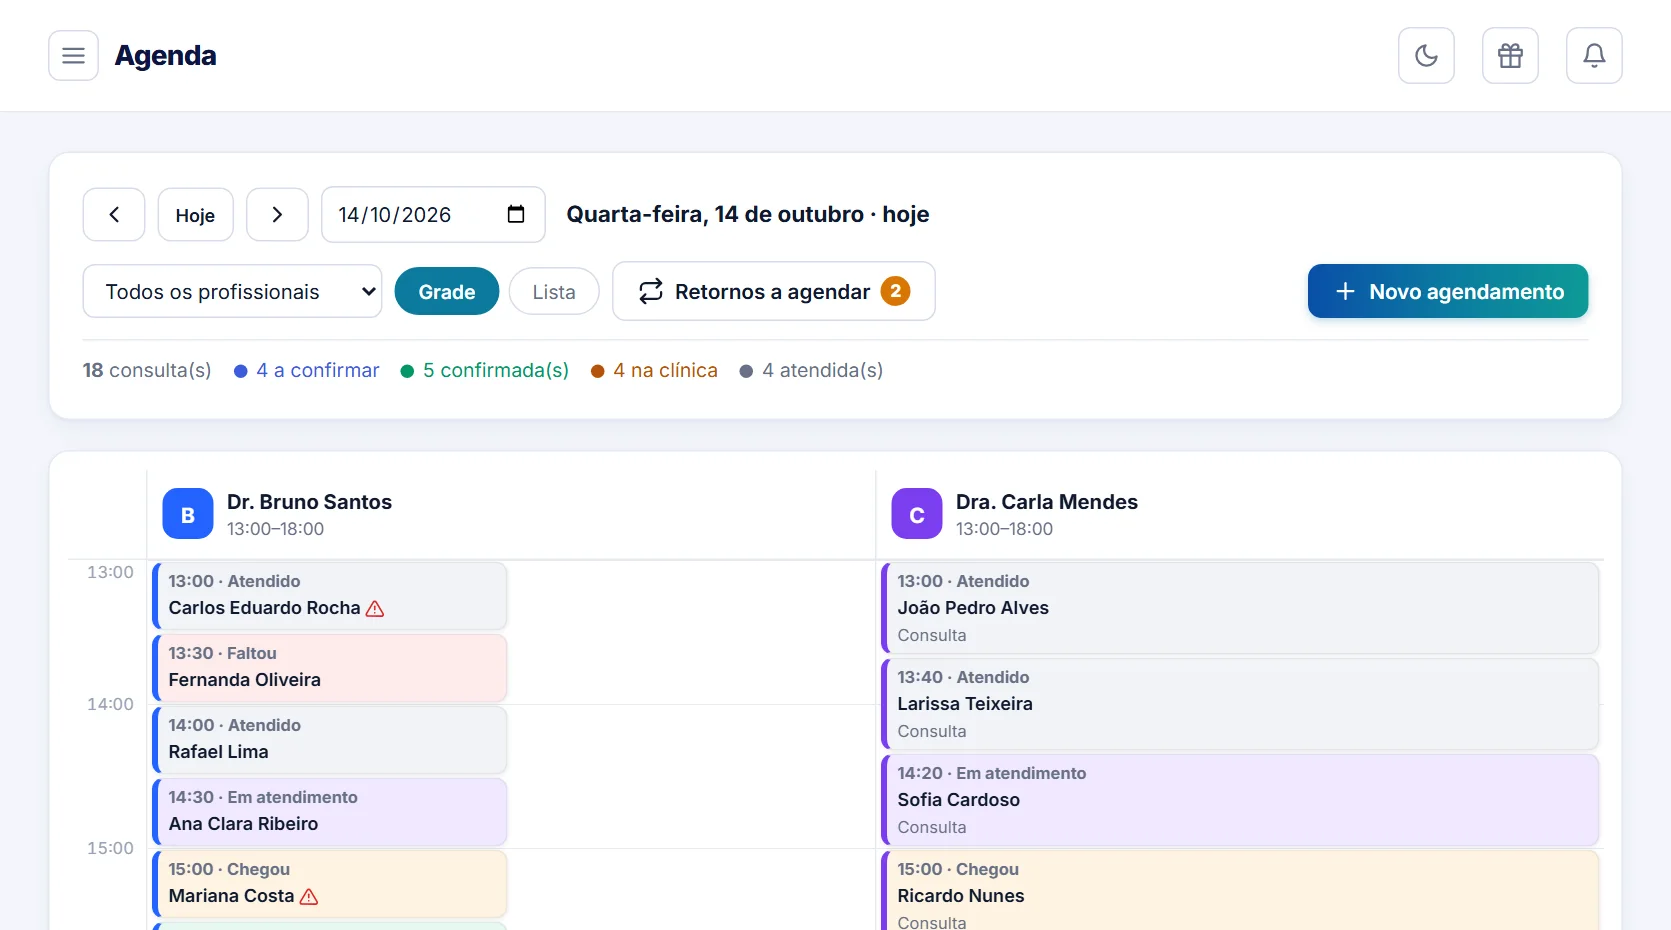Click the Hoje button

195,214
